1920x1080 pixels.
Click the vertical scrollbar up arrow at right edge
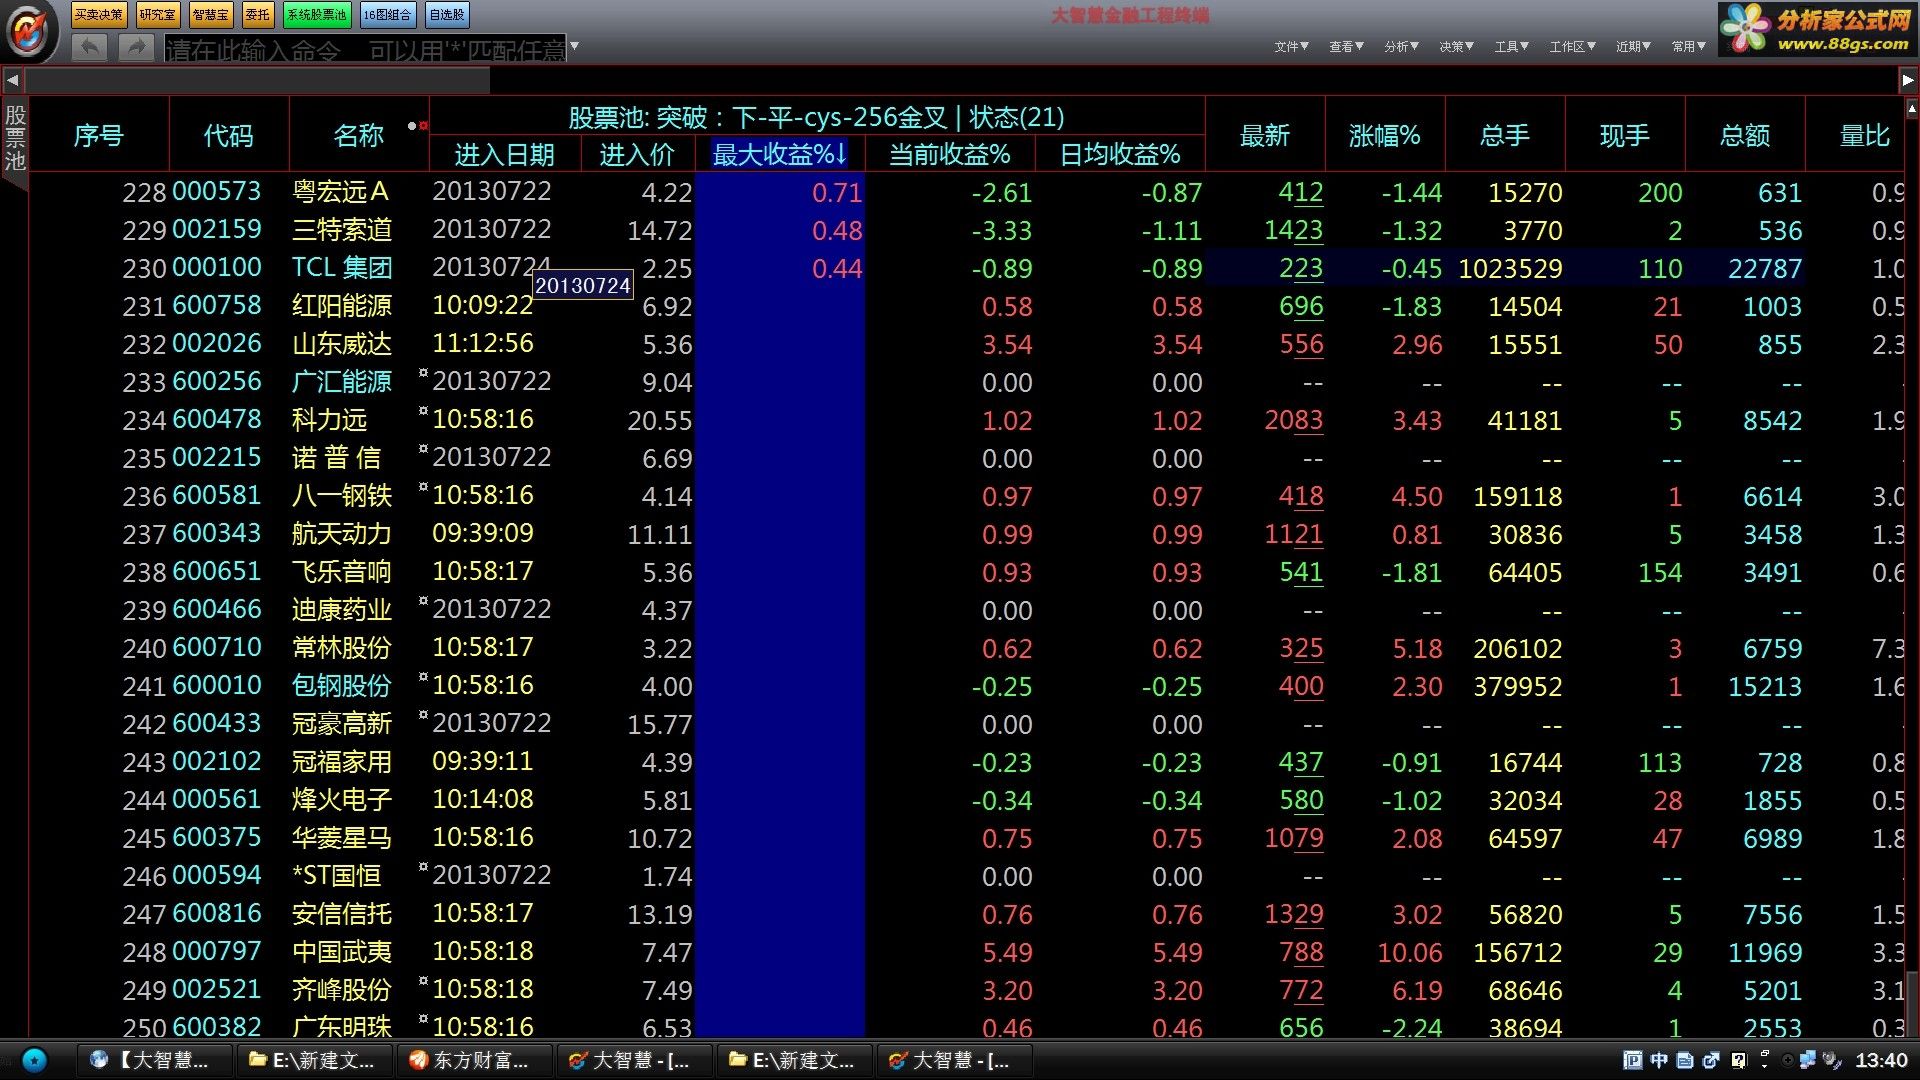1912,108
